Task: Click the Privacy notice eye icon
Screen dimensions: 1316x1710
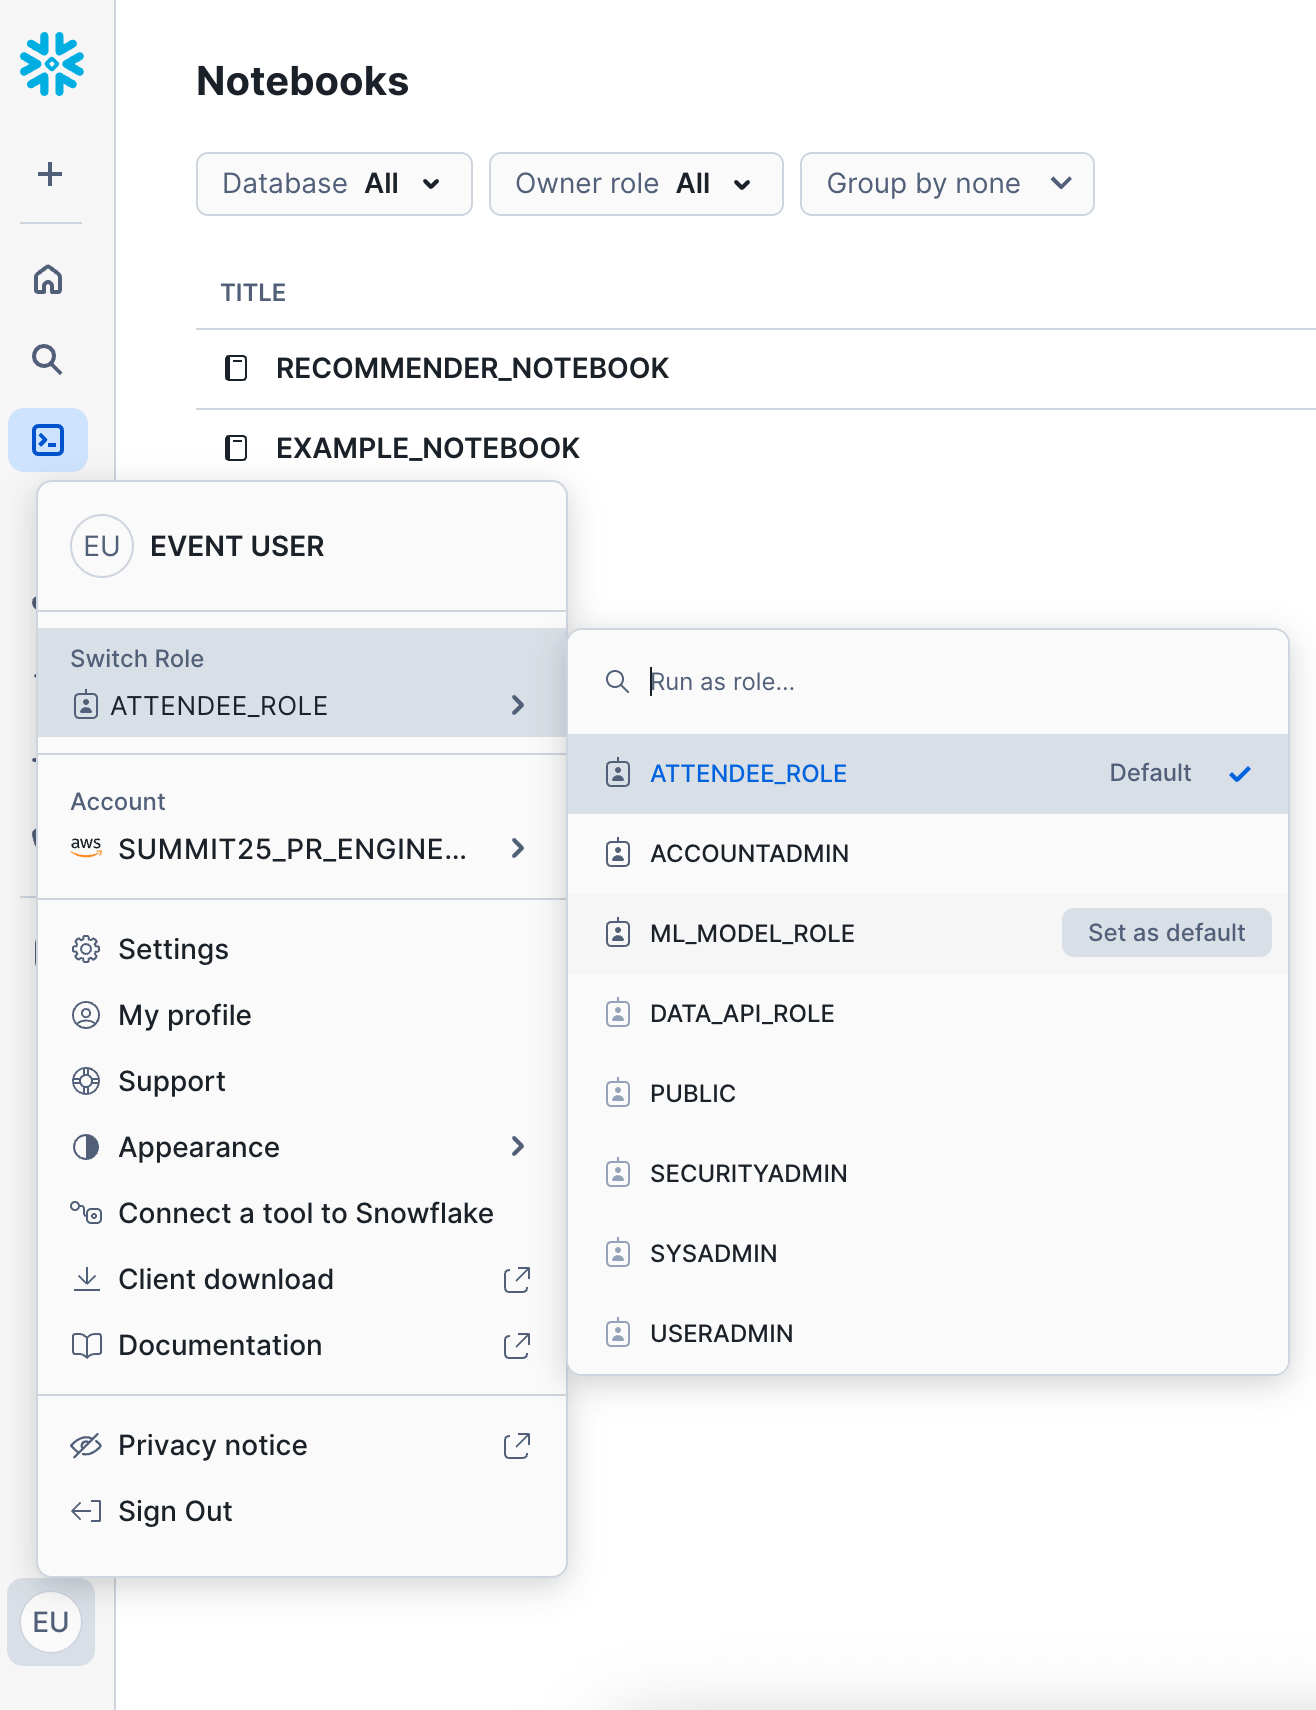Action: coord(86,1445)
